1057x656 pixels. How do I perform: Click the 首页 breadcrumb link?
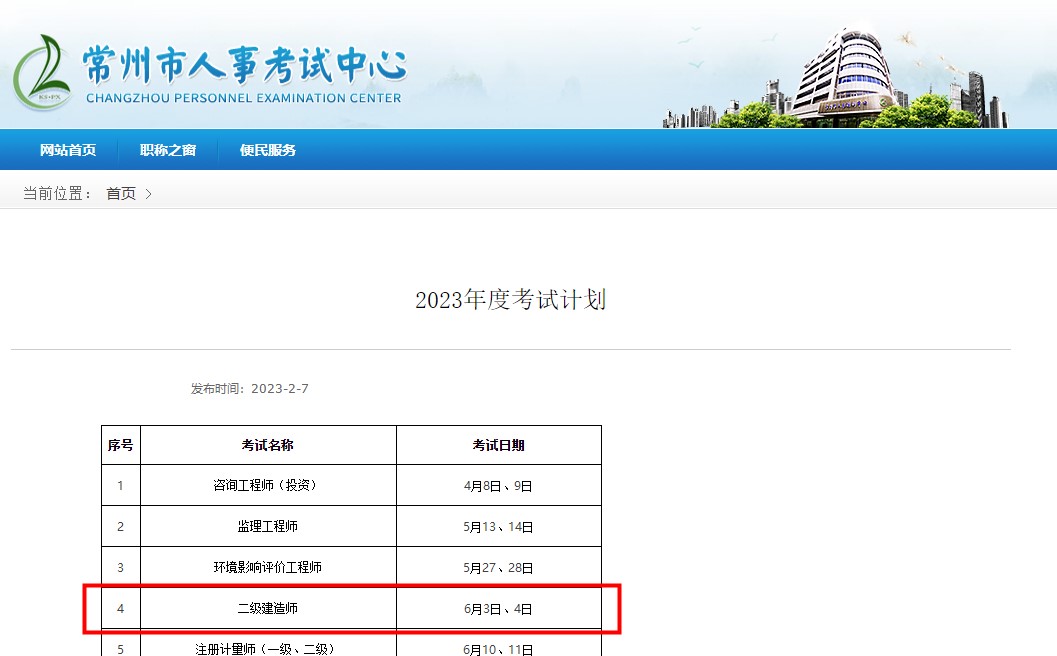[x=119, y=193]
